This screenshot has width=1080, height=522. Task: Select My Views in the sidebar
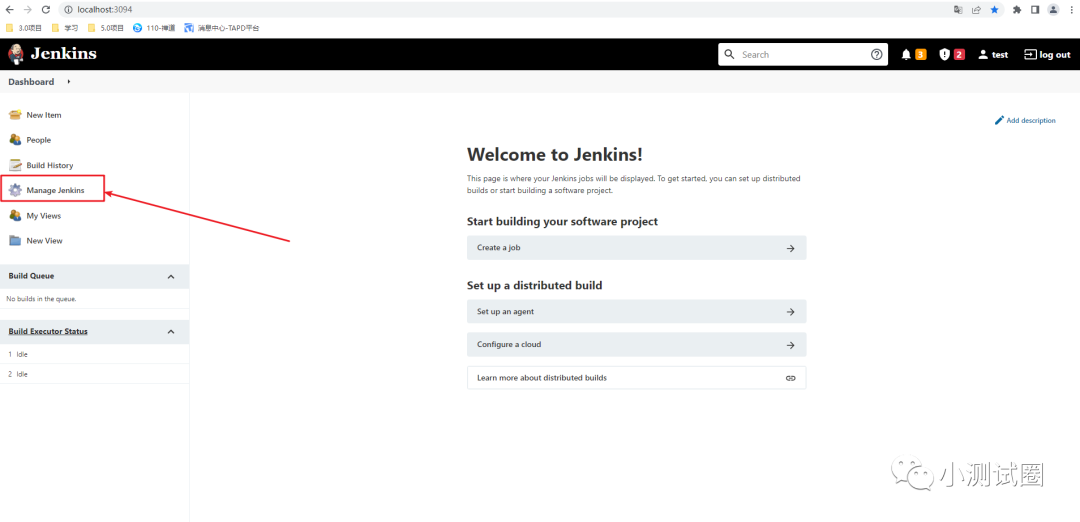(x=43, y=216)
